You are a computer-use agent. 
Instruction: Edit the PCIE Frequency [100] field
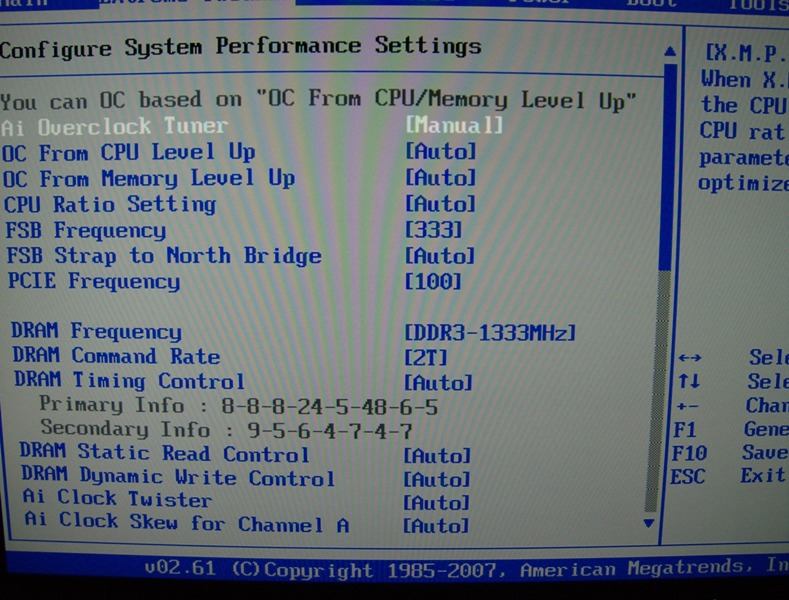pyautogui.click(x=433, y=281)
